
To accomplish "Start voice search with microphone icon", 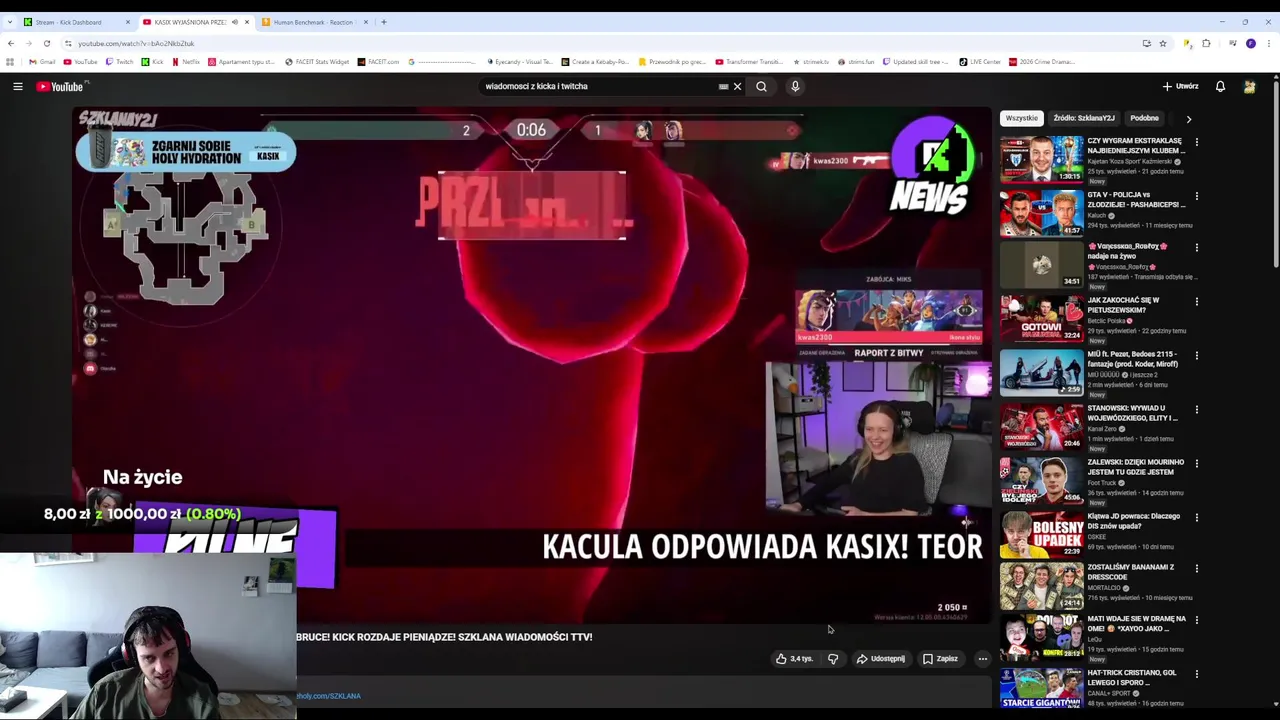I will [x=795, y=87].
